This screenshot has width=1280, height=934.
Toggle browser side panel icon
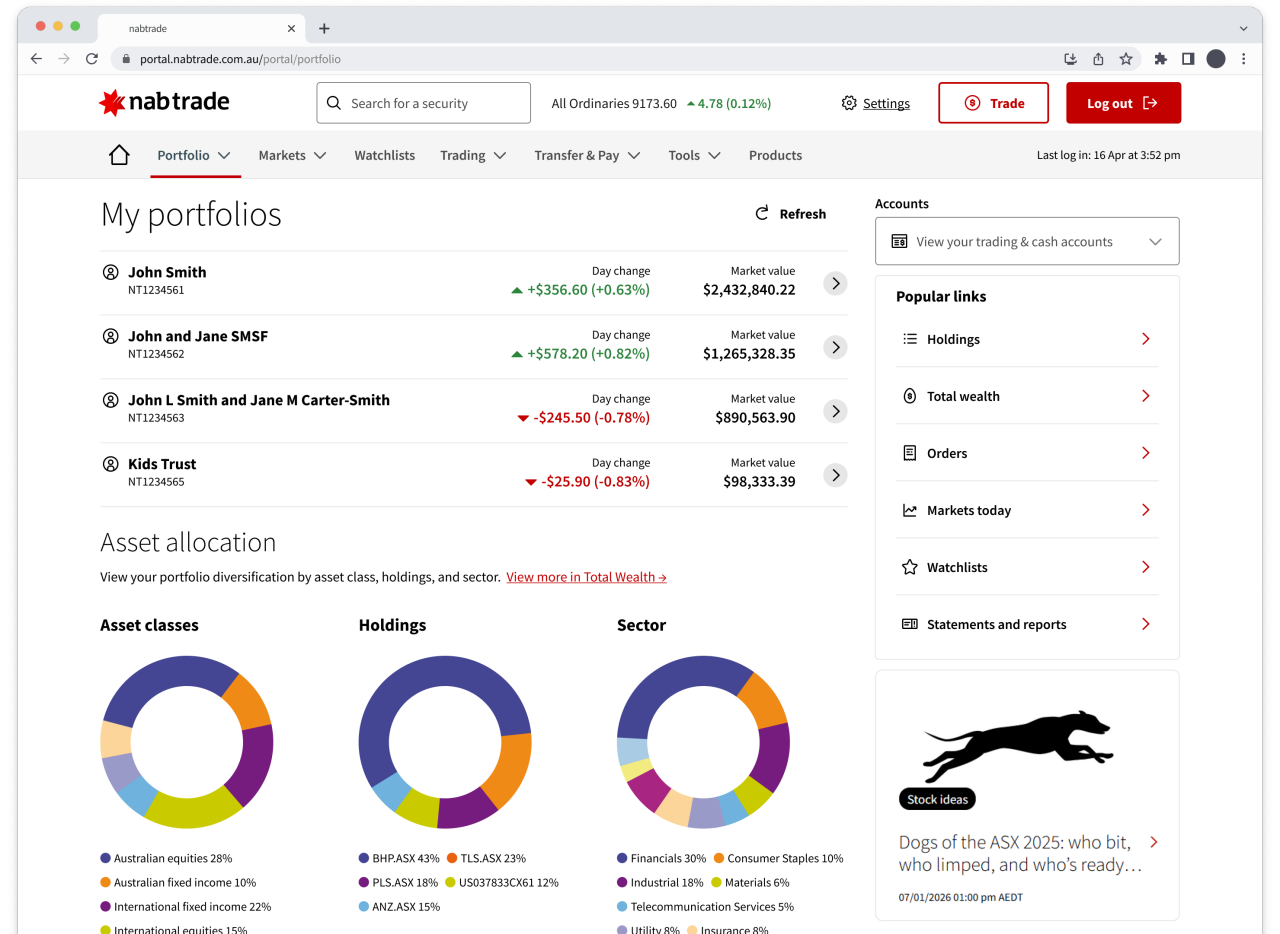[x=1188, y=59]
